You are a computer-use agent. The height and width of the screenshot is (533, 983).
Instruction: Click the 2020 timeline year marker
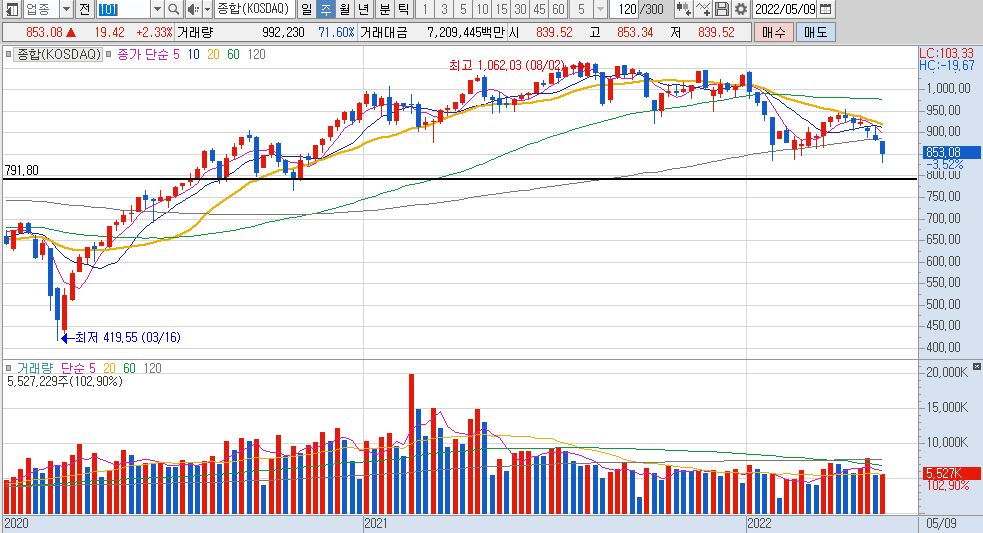(x=16, y=524)
